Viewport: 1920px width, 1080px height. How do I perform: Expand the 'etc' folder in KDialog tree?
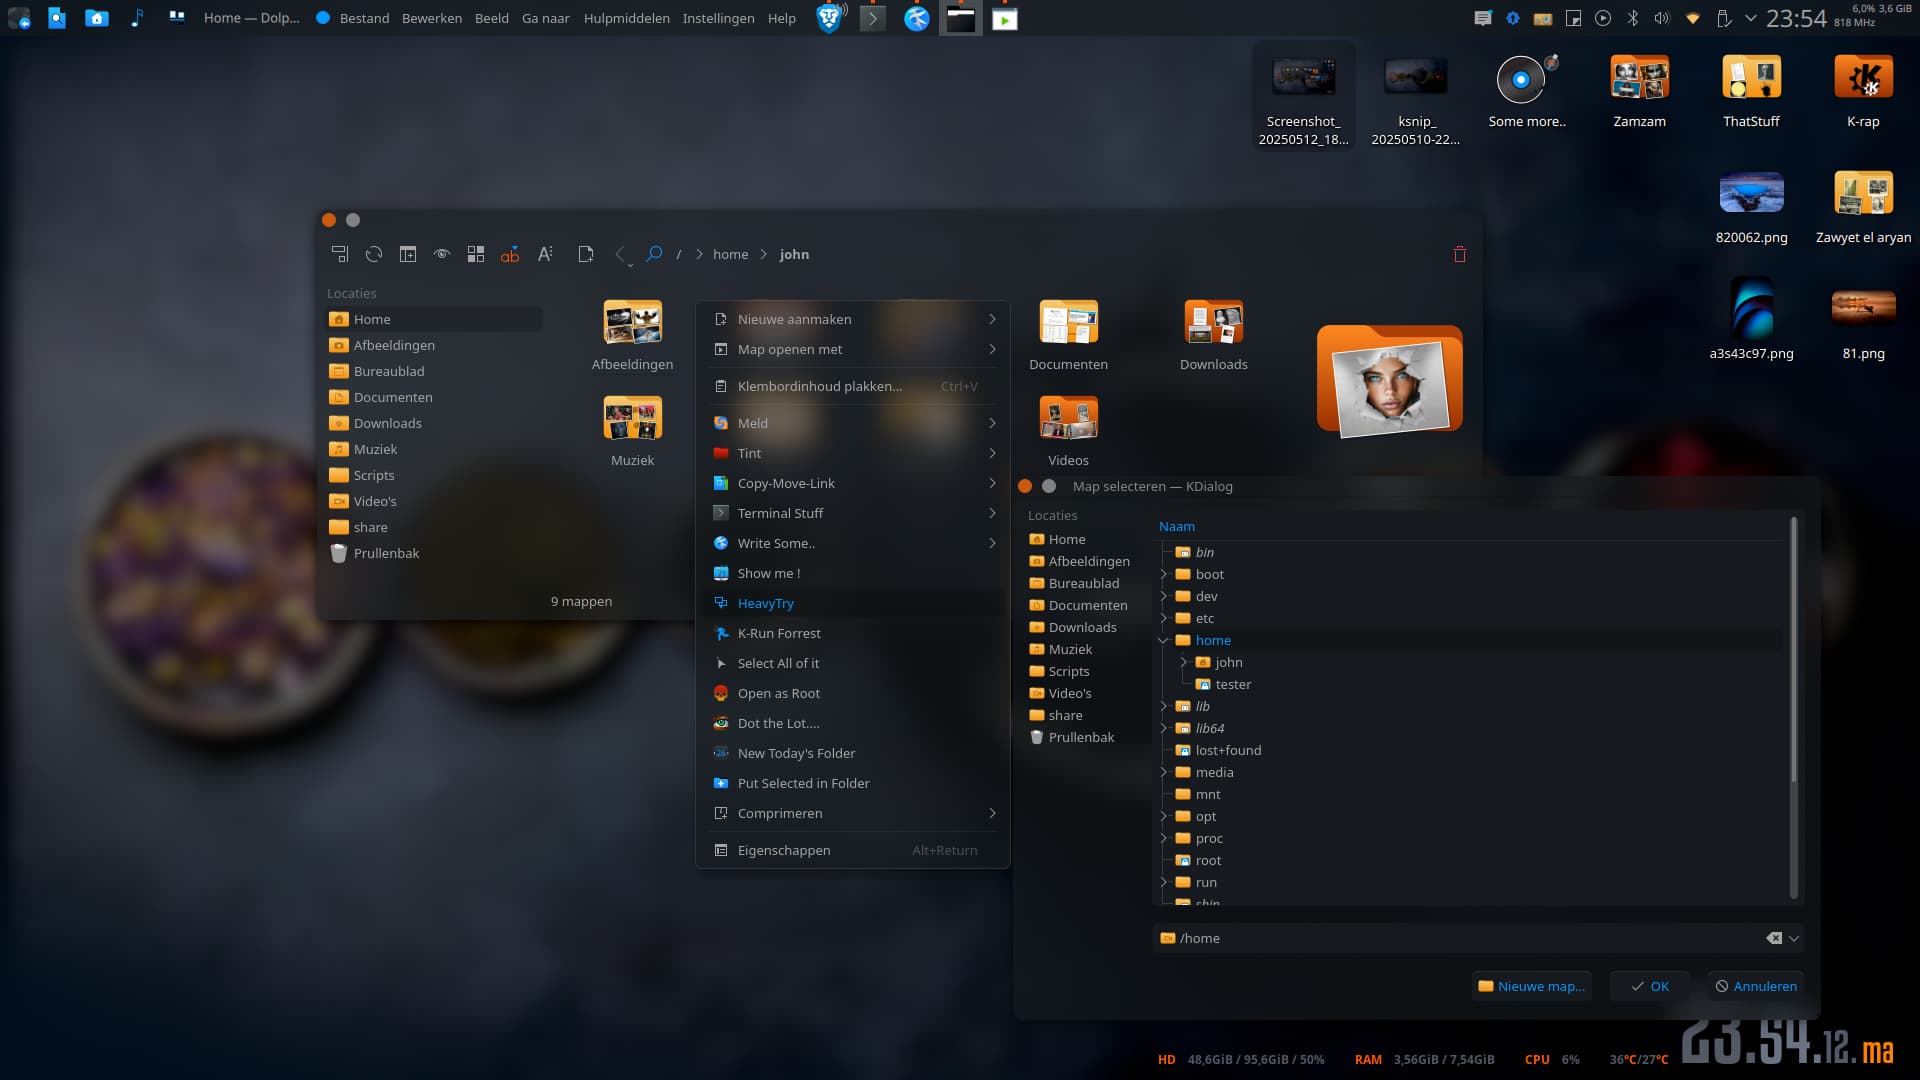1163,618
